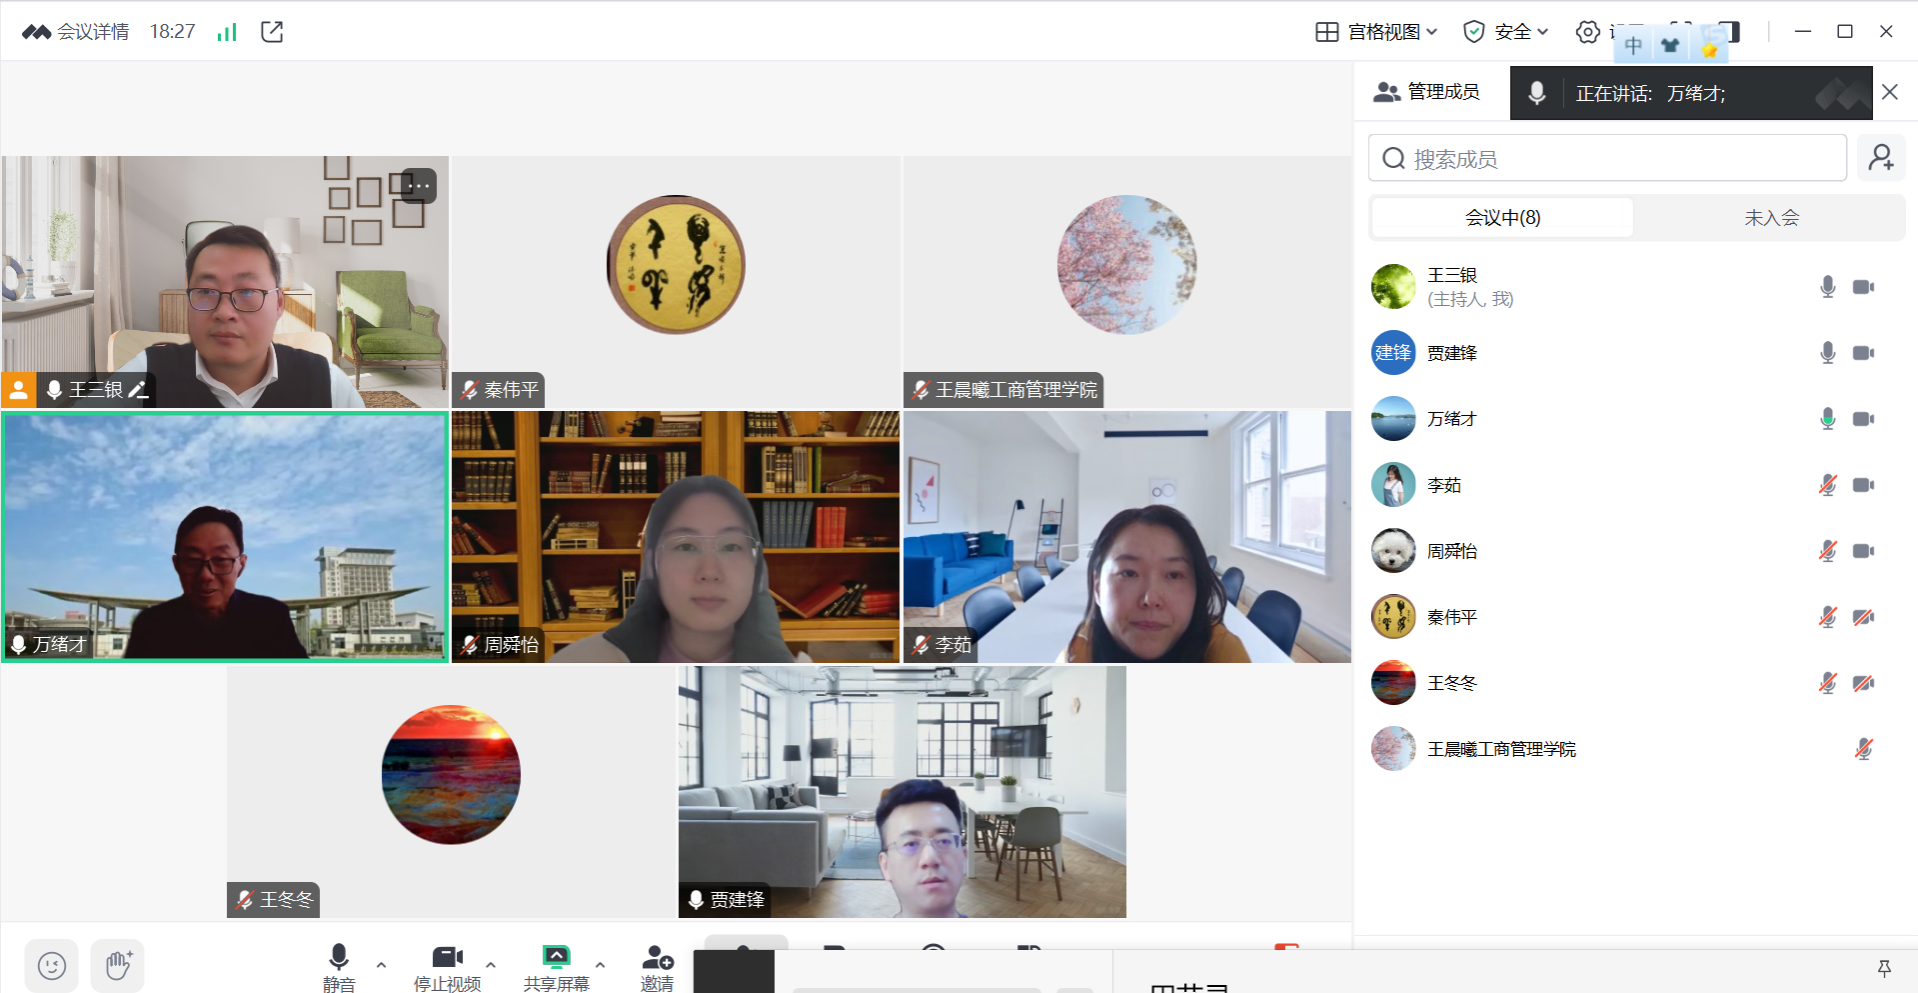Click the network signal strength icon
Screen dimensions: 1918x993
(227, 32)
